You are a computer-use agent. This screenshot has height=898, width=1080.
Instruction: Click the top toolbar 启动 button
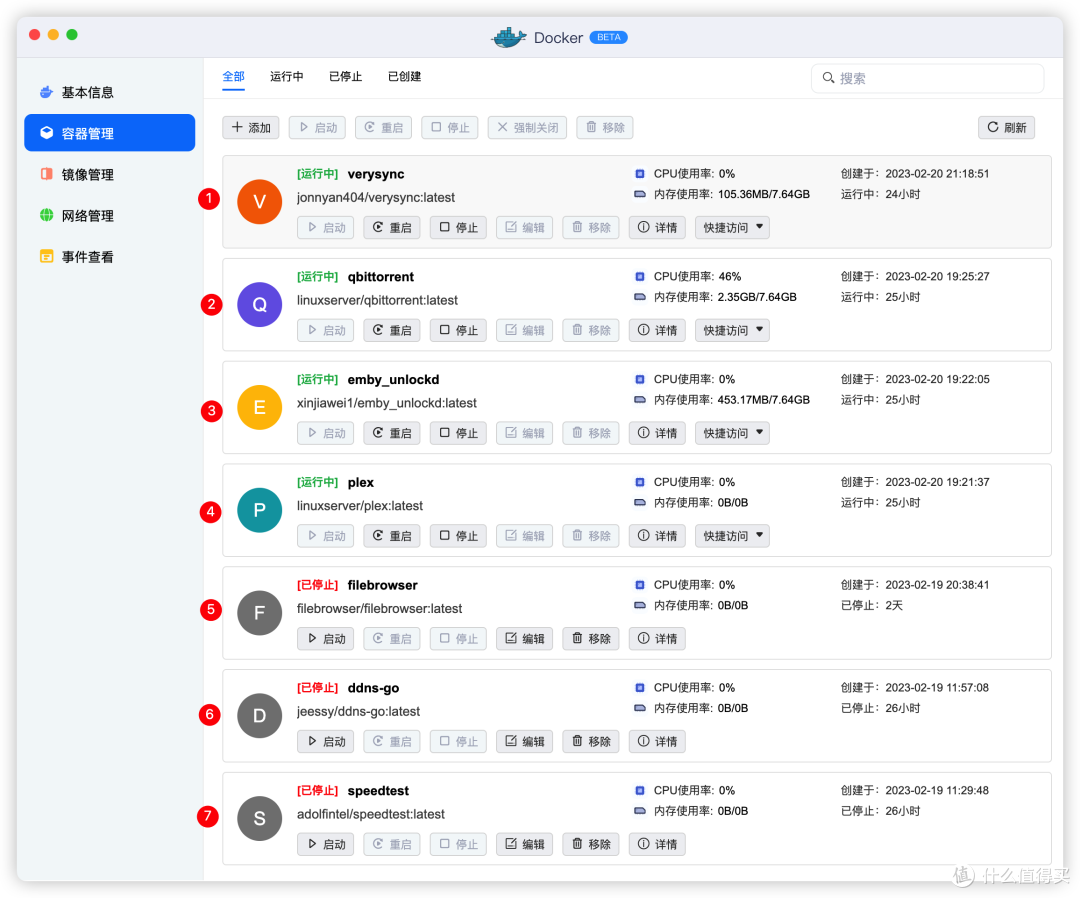318,127
